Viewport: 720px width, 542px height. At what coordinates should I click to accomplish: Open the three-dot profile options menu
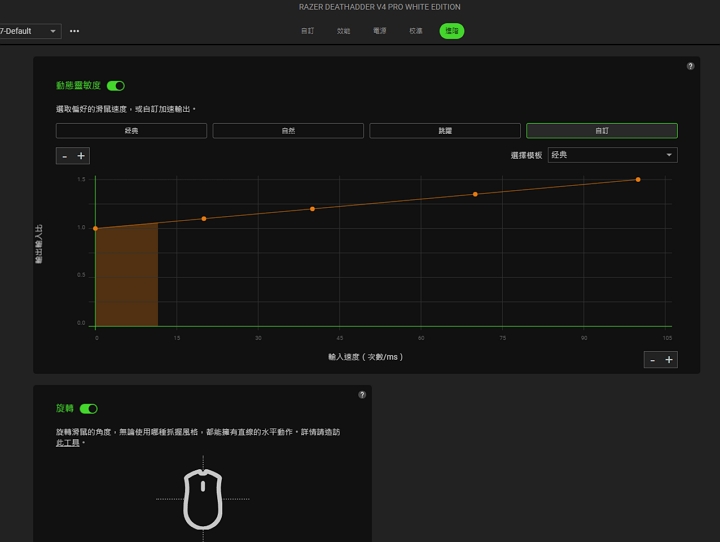coord(74,31)
